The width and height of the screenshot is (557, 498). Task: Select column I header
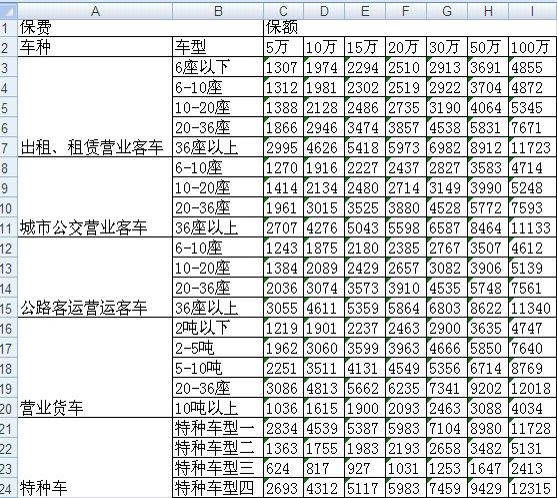pos(532,11)
